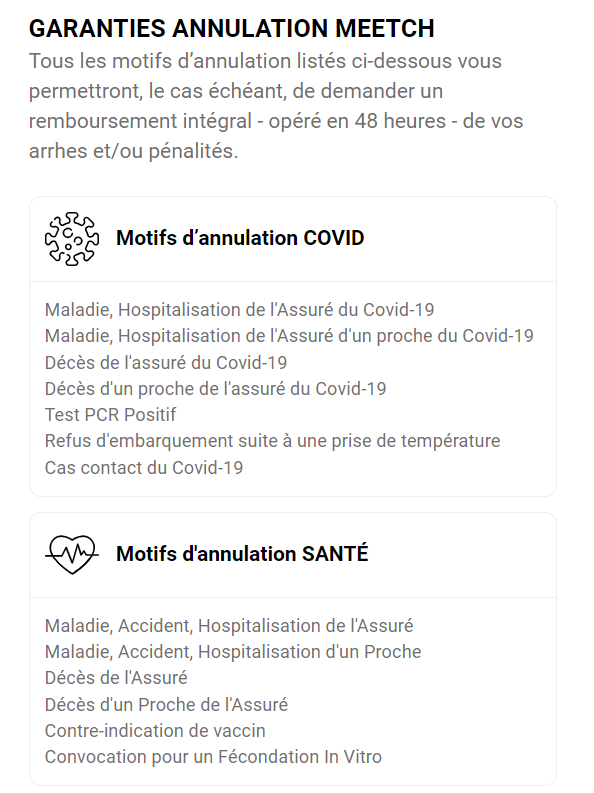
Task: Select 'Cas contact du Covid-19' entry
Action: pyautogui.click(x=144, y=467)
